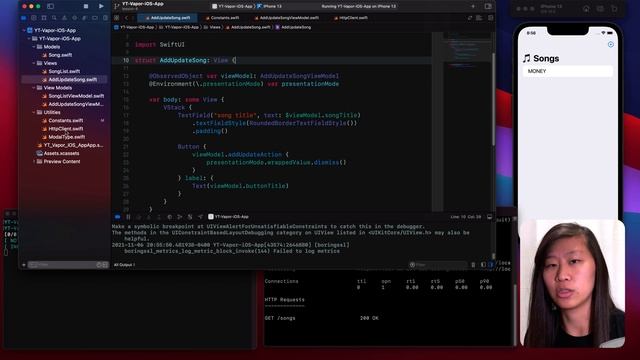Toggle the inspectors panel visibility
The height and width of the screenshot is (360, 640).
488,6
